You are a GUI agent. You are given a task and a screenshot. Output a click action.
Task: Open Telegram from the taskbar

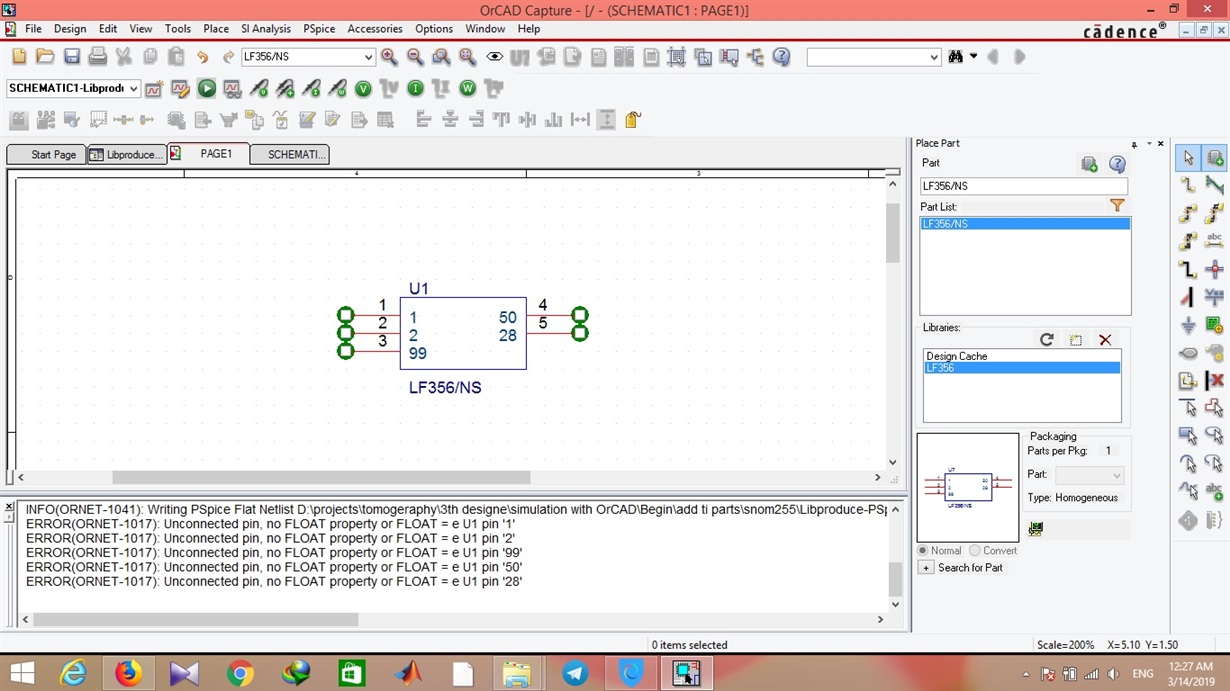[575, 673]
